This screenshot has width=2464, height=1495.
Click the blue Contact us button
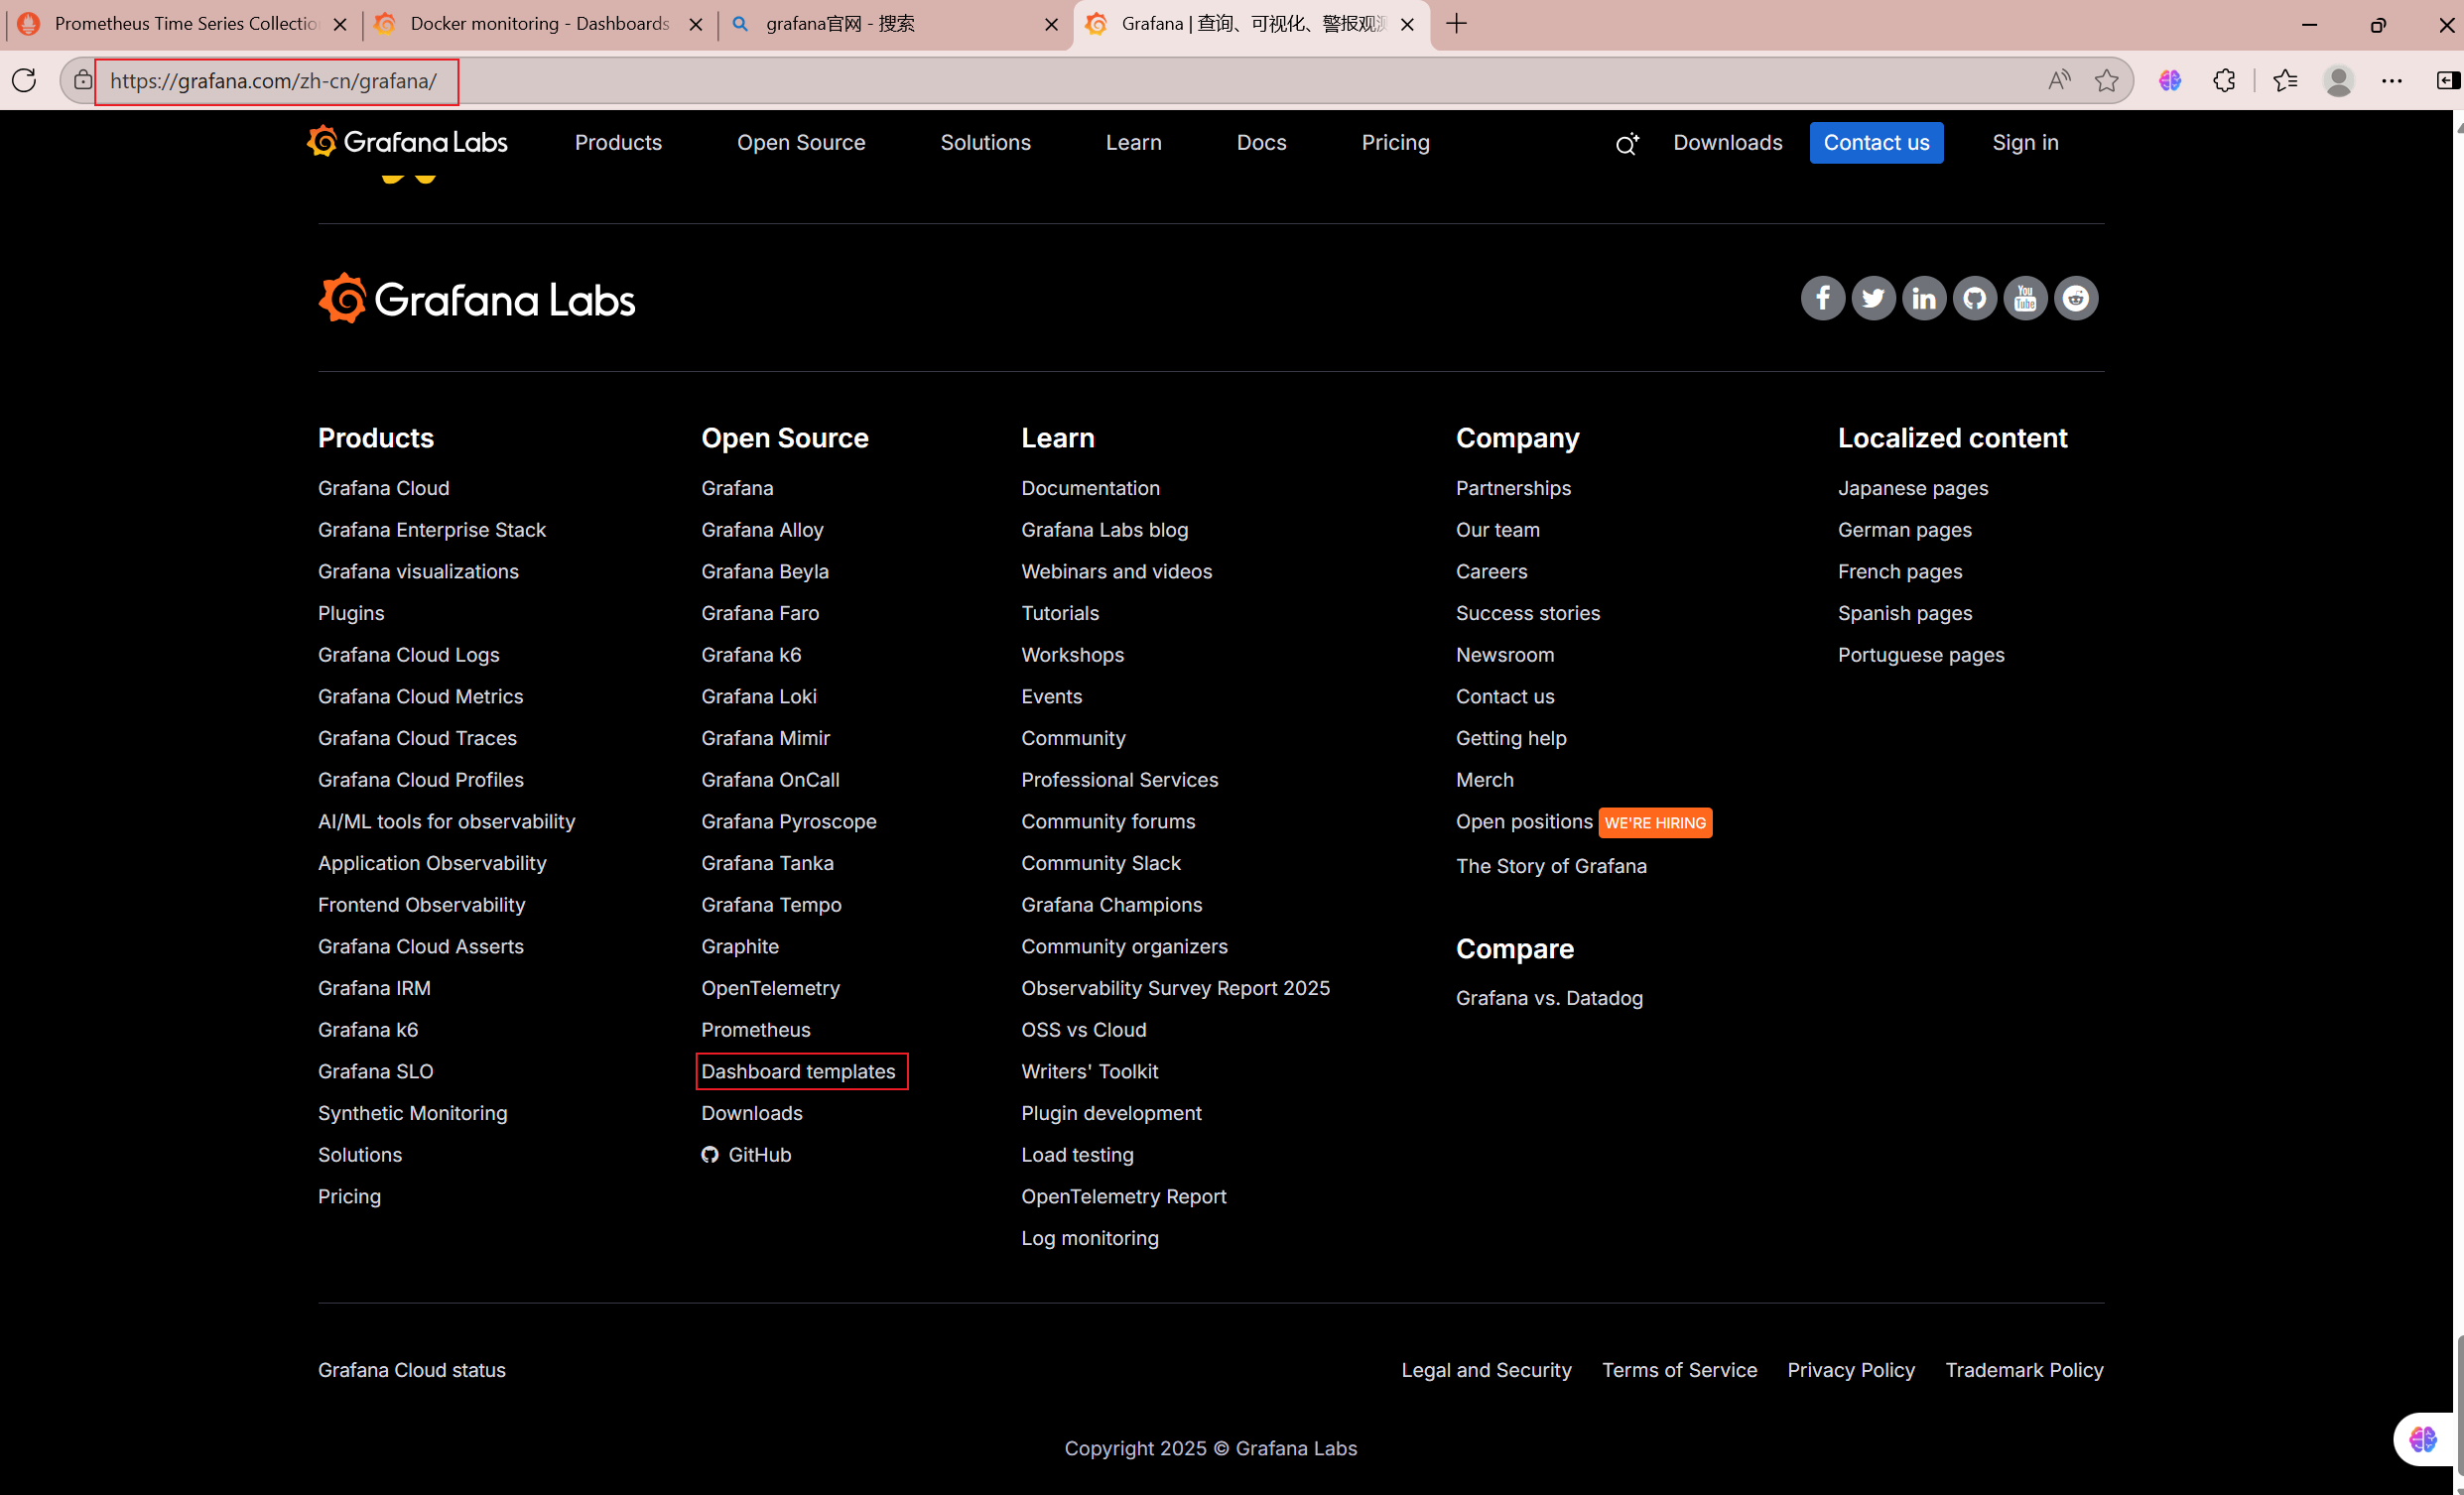[1876, 142]
